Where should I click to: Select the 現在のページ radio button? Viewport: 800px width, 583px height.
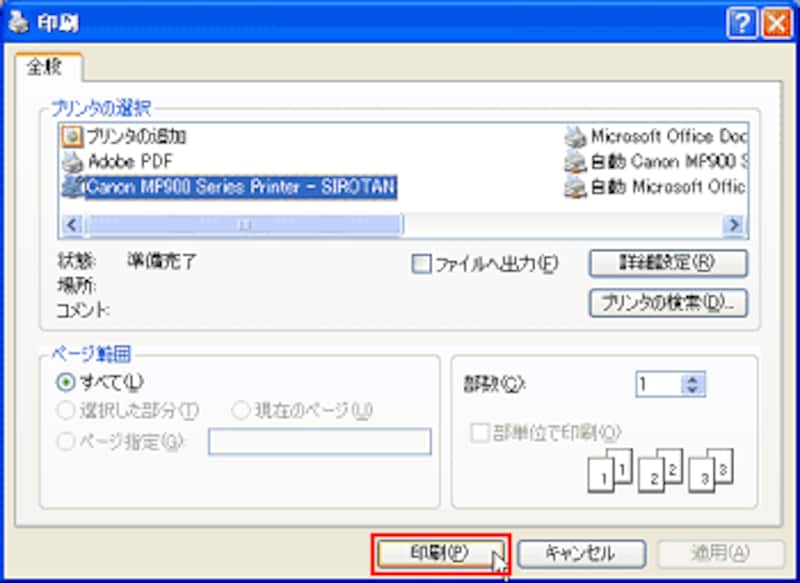click(x=241, y=410)
